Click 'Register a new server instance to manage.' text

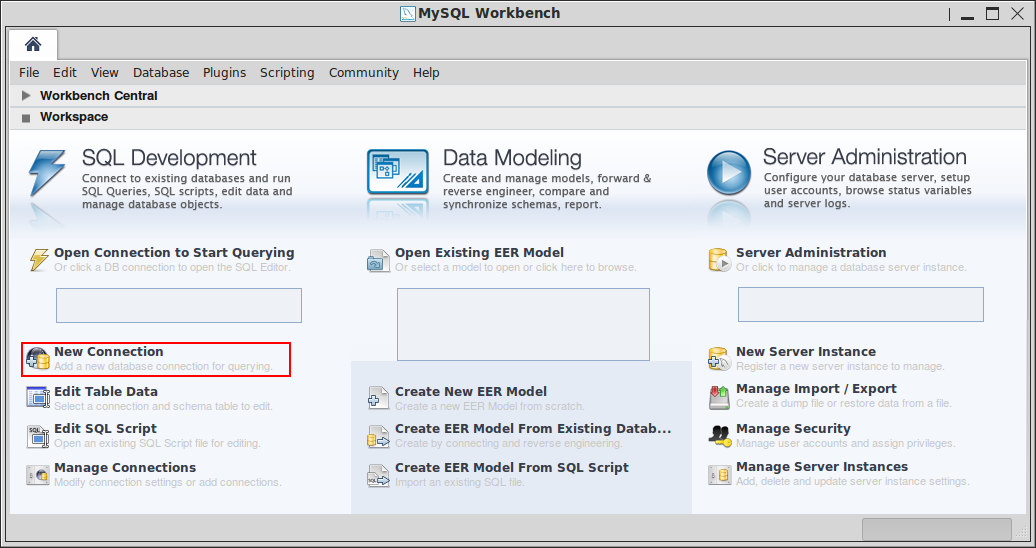point(840,366)
